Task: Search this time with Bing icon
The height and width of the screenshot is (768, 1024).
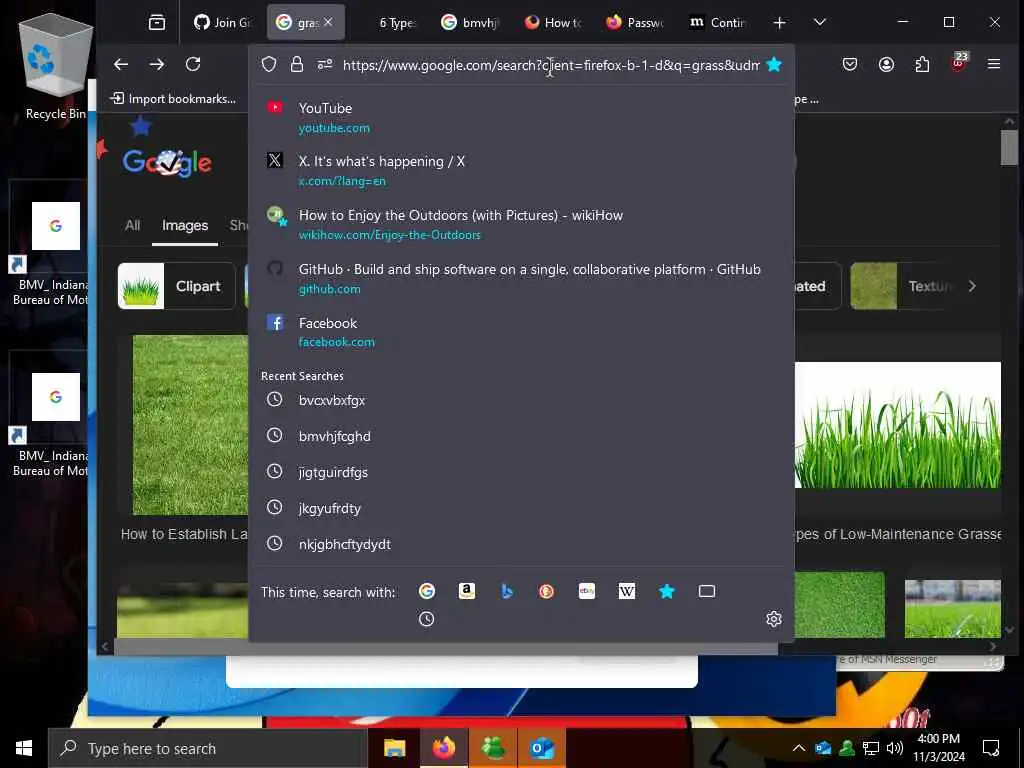Action: pos(507,591)
